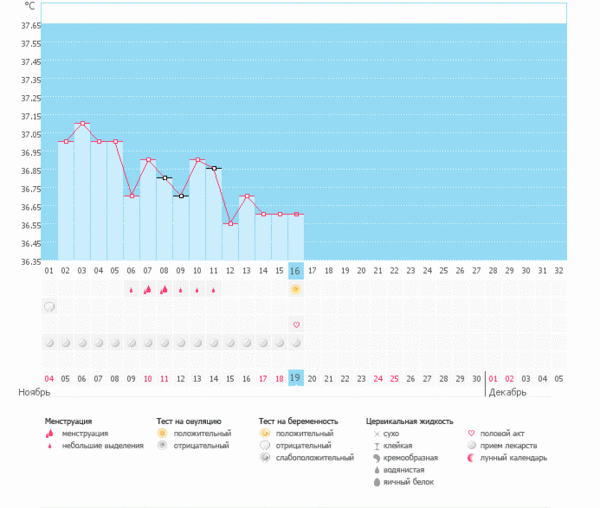Screen dimensions: 600x508
Task: Click the 'лунный календарь' crescent legend icon
Action: point(471,458)
